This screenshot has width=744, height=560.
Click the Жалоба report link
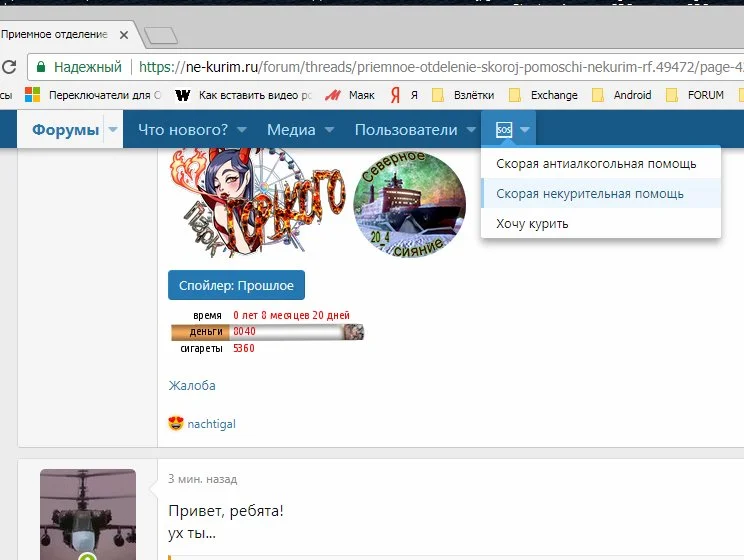pyautogui.click(x=192, y=385)
